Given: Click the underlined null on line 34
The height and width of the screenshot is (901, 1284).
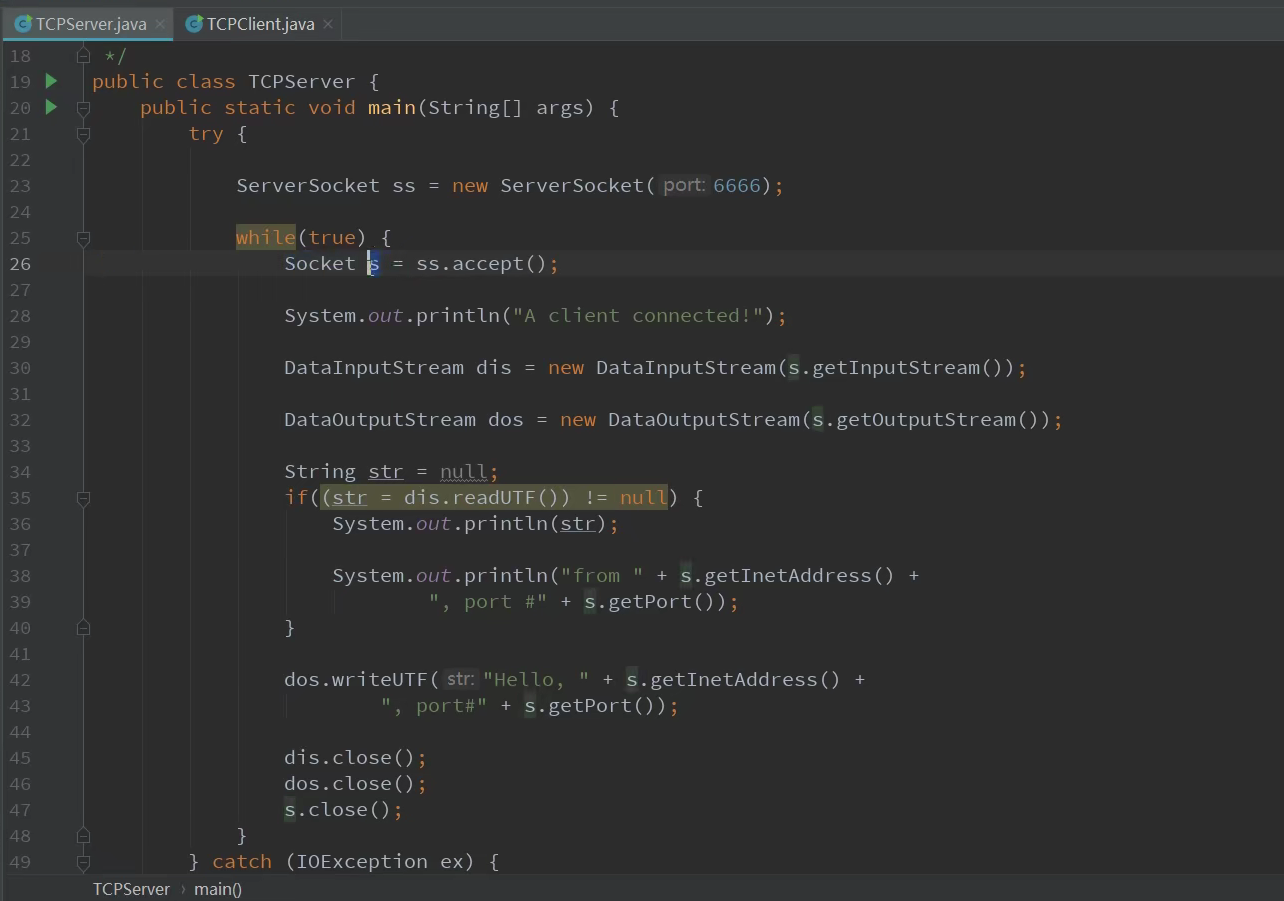Looking at the screenshot, I should click(464, 471).
